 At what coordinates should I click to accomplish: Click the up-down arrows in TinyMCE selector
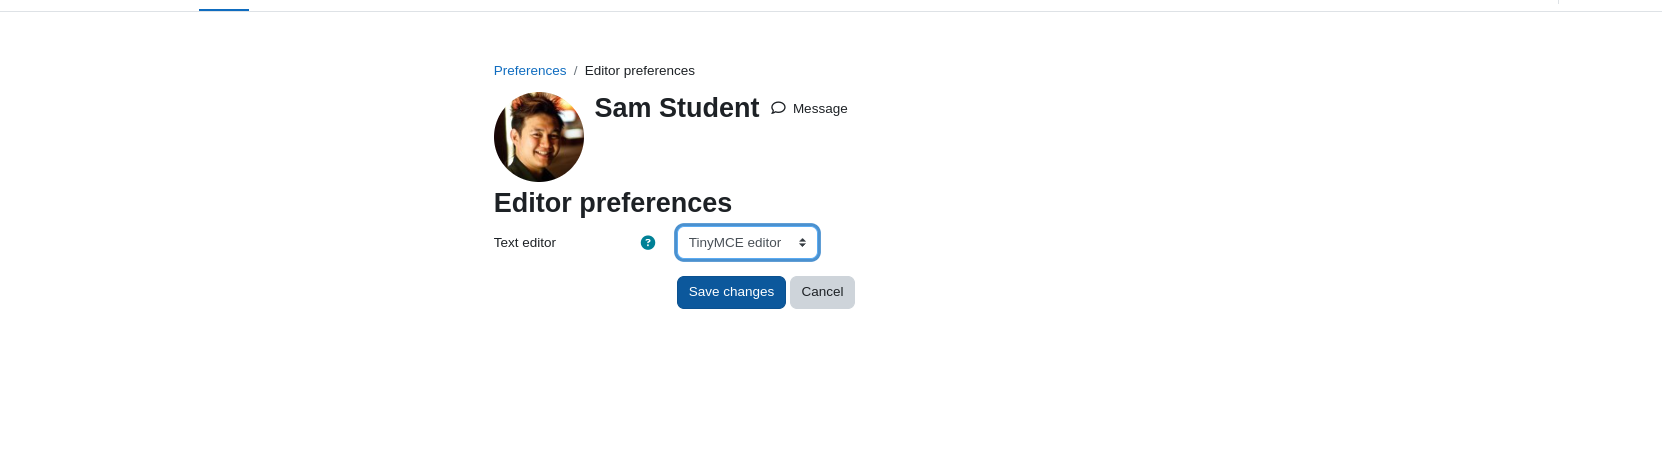click(x=802, y=243)
